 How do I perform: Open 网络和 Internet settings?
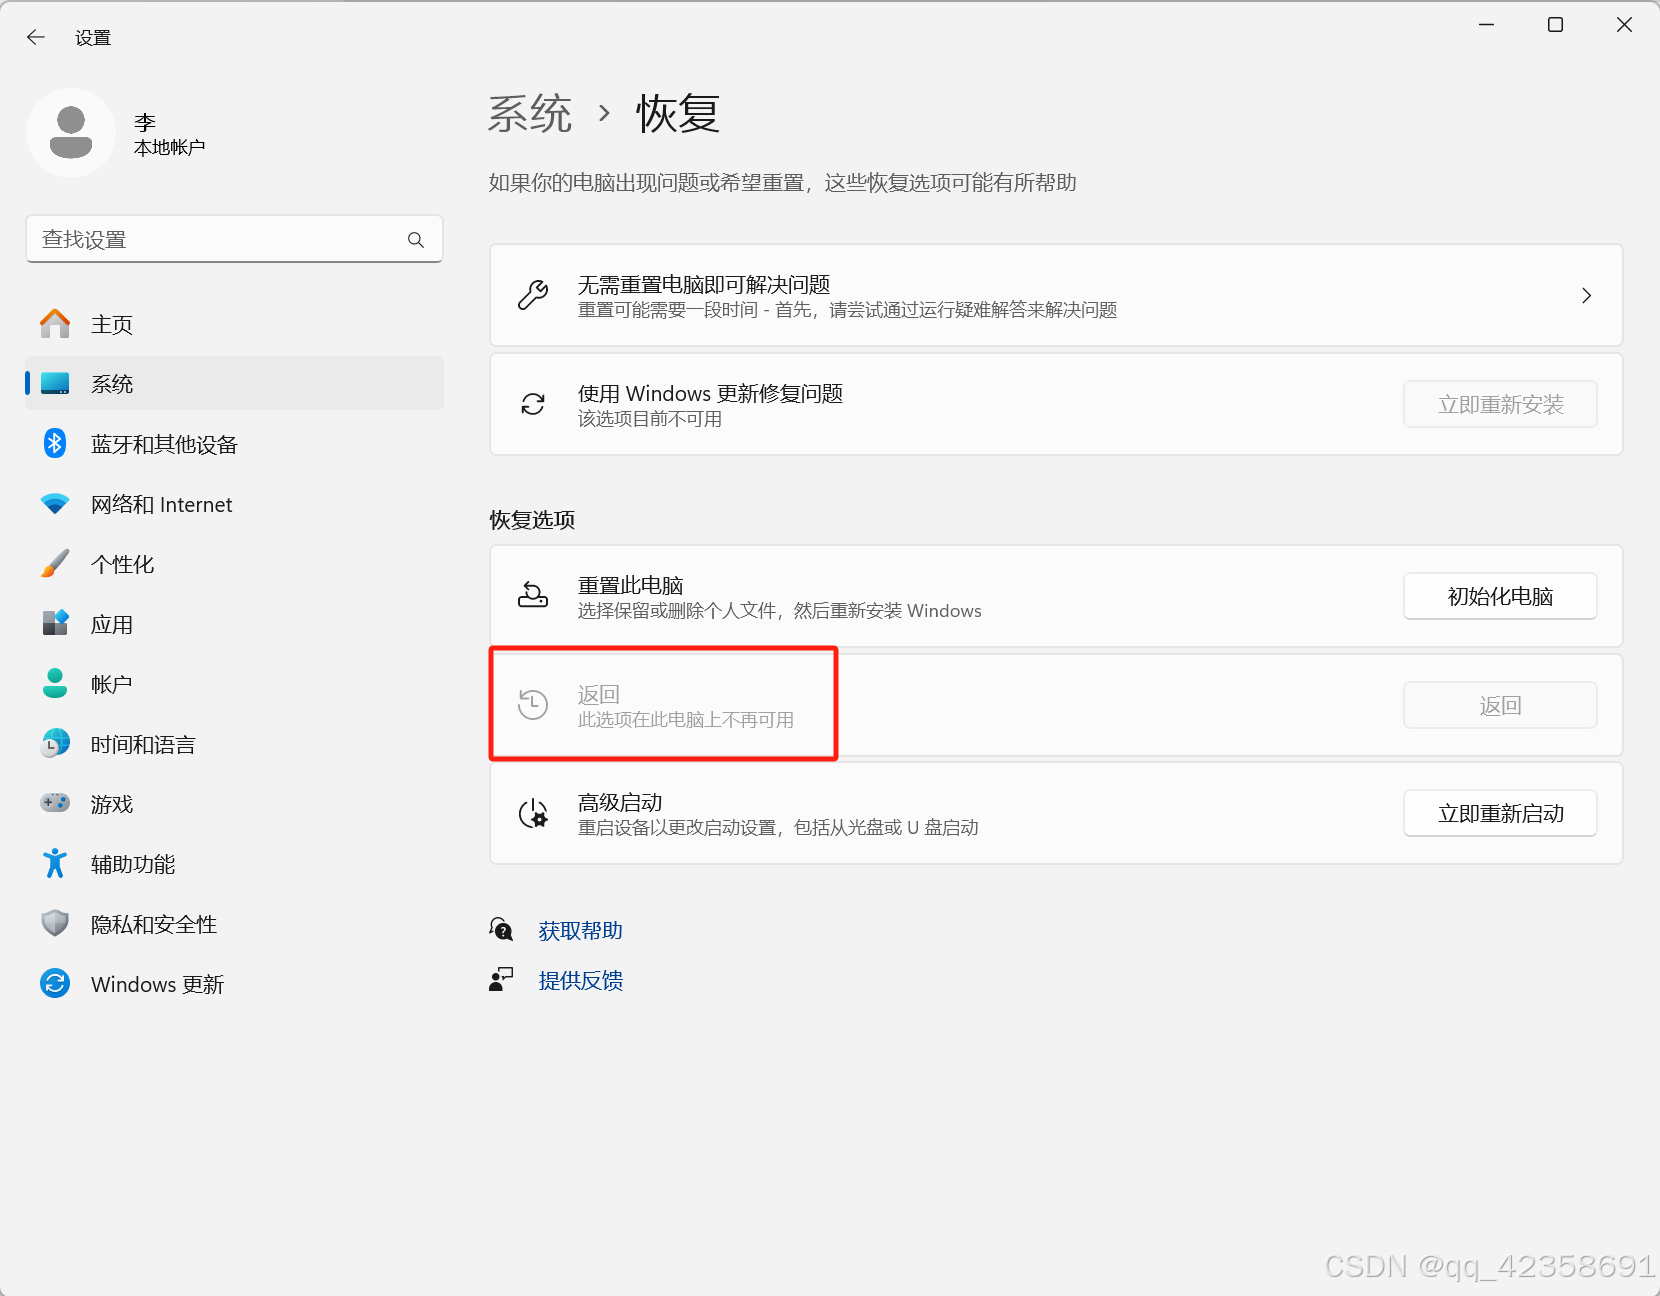[x=234, y=504]
